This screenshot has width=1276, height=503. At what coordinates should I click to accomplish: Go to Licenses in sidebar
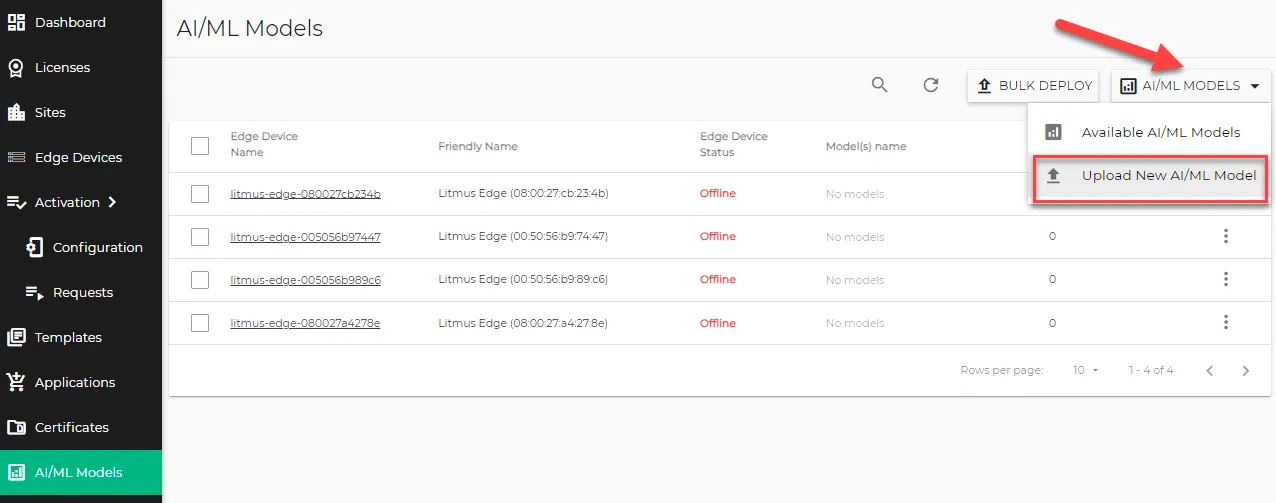80,67
